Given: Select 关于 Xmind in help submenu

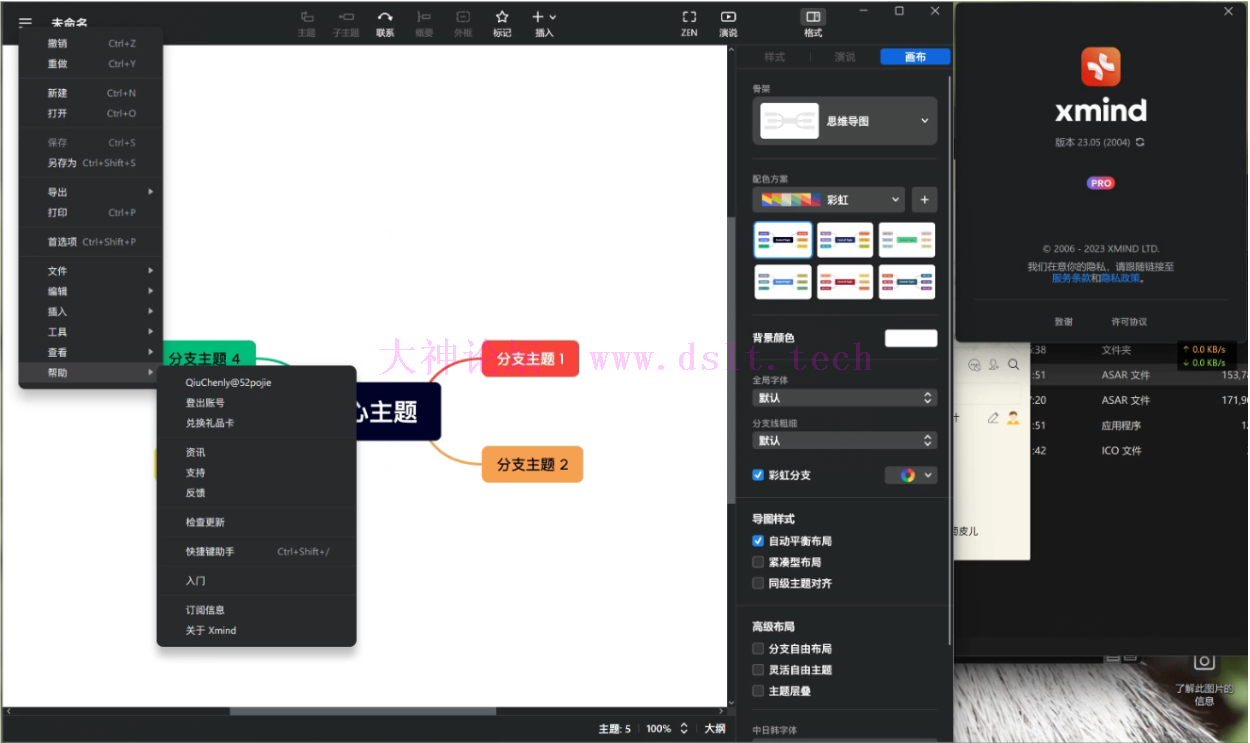Looking at the screenshot, I should (257, 630).
